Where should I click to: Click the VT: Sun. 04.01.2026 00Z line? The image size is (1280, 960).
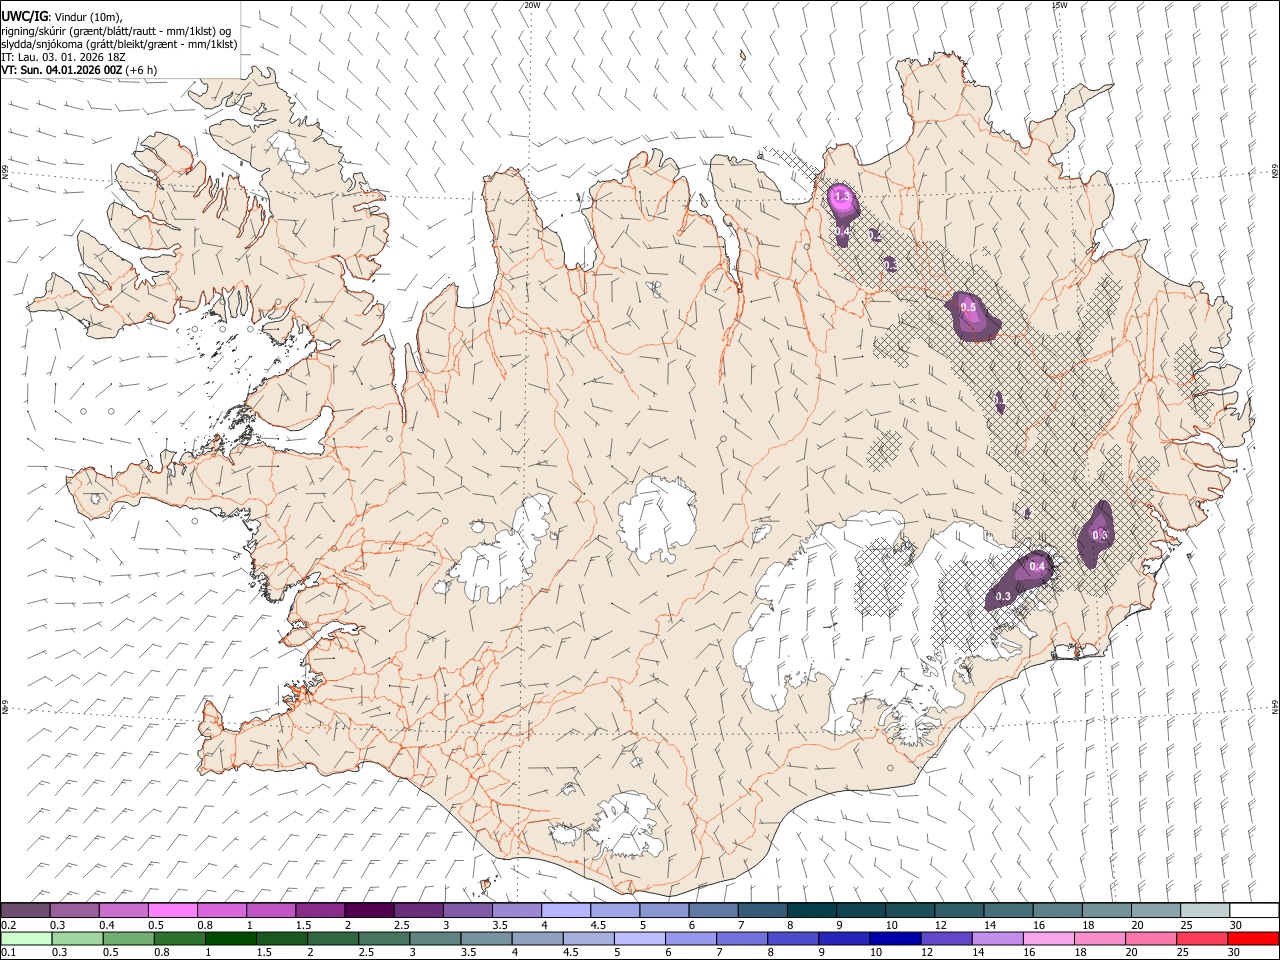click(78, 70)
